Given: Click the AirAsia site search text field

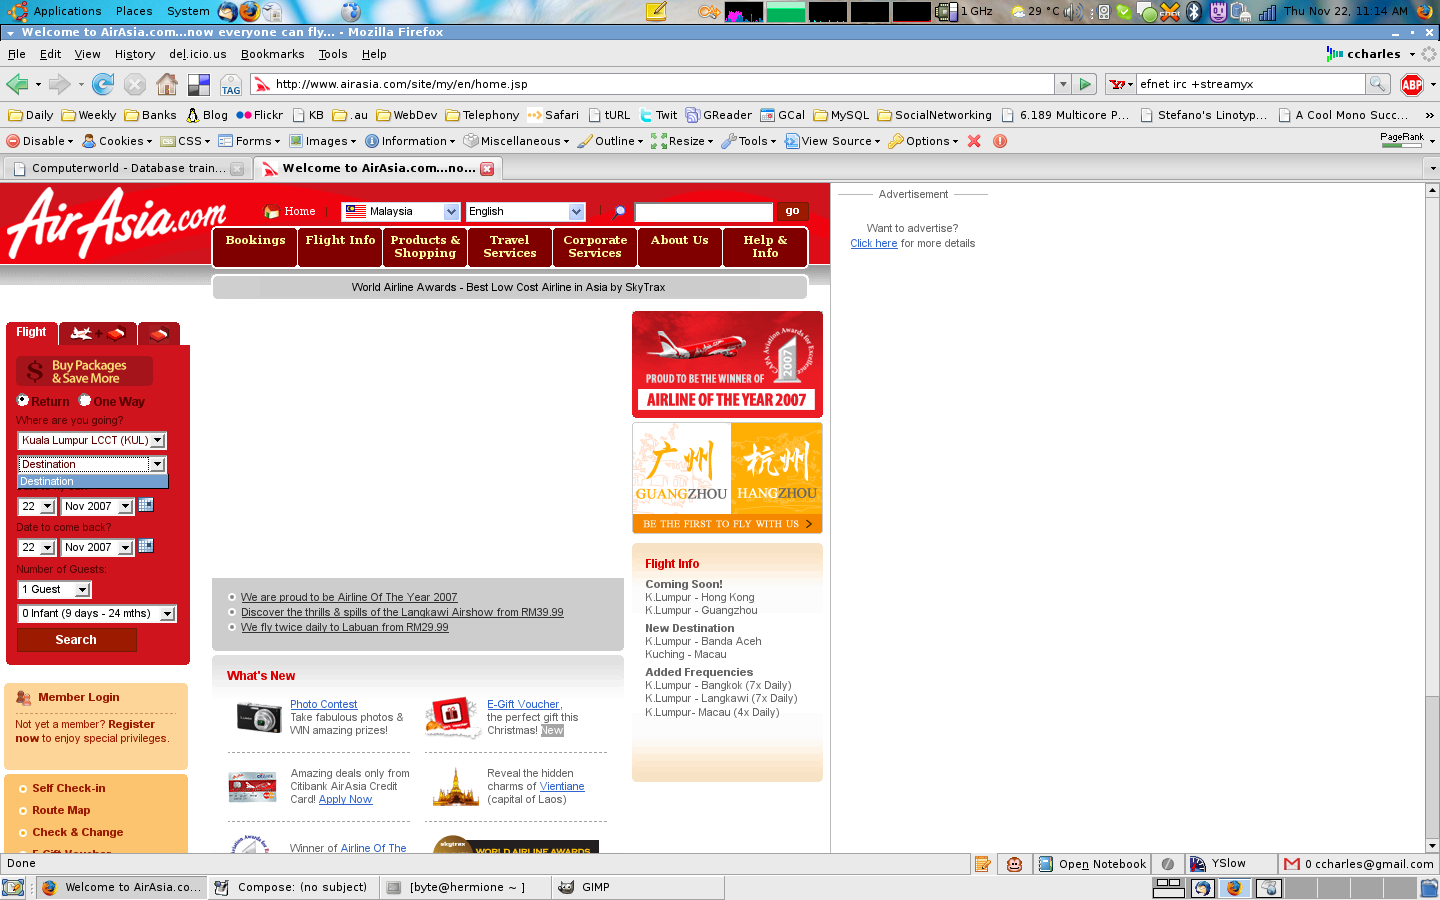Looking at the screenshot, I should [704, 212].
